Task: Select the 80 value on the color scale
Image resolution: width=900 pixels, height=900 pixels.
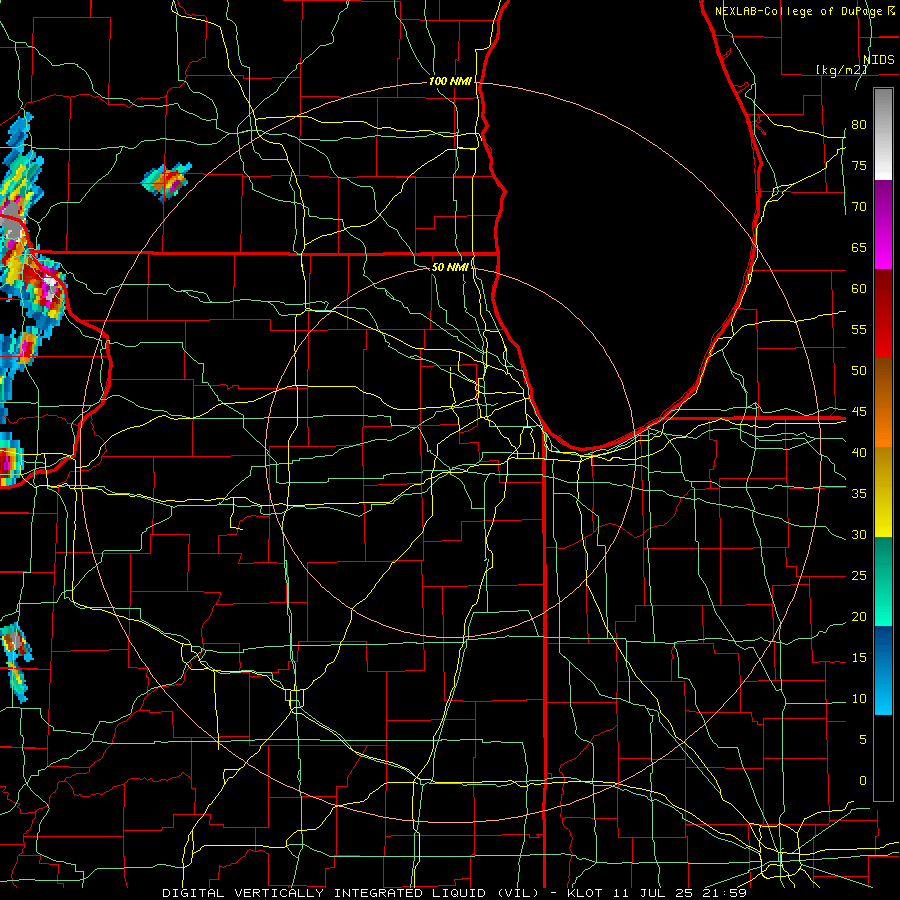Action: coord(859,125)
